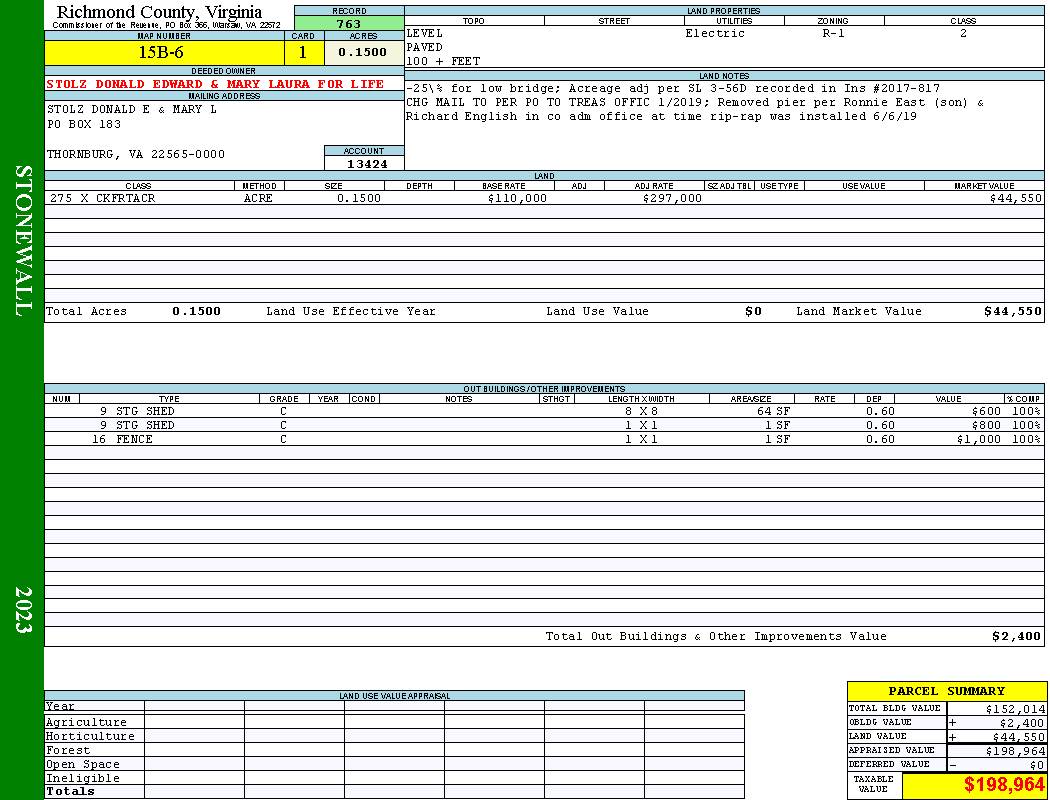This screenshot has height=800, width=1050.
Task: Click base rate $110,000
Action: (x=517, y=198)
